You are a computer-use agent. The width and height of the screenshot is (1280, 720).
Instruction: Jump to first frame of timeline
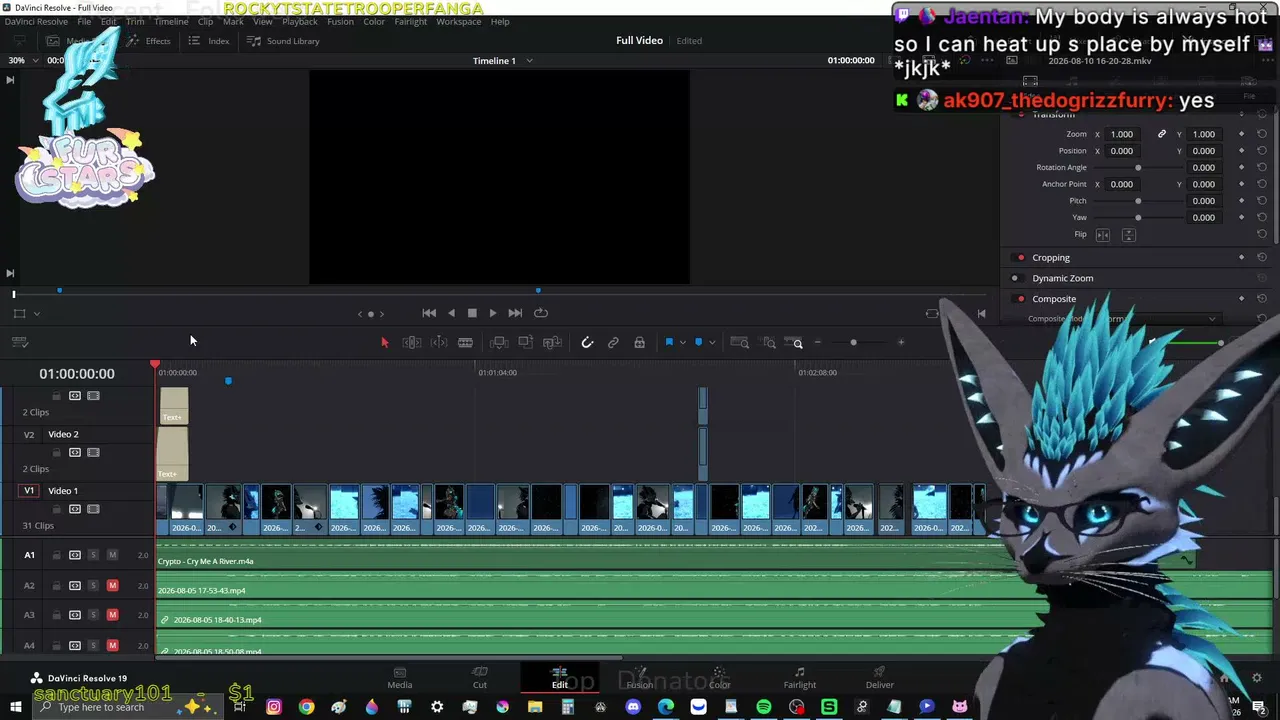tap(429, 313)
